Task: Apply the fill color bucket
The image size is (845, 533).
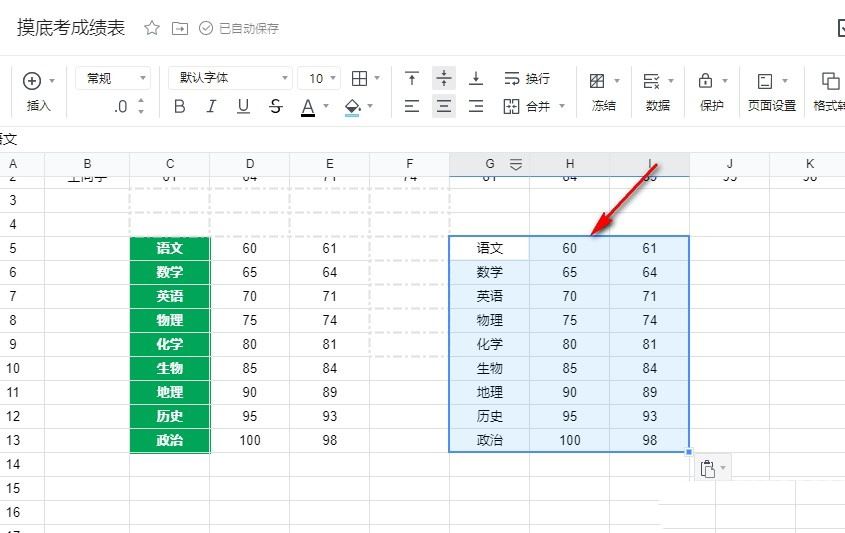Action: click(x=352, y=107)
